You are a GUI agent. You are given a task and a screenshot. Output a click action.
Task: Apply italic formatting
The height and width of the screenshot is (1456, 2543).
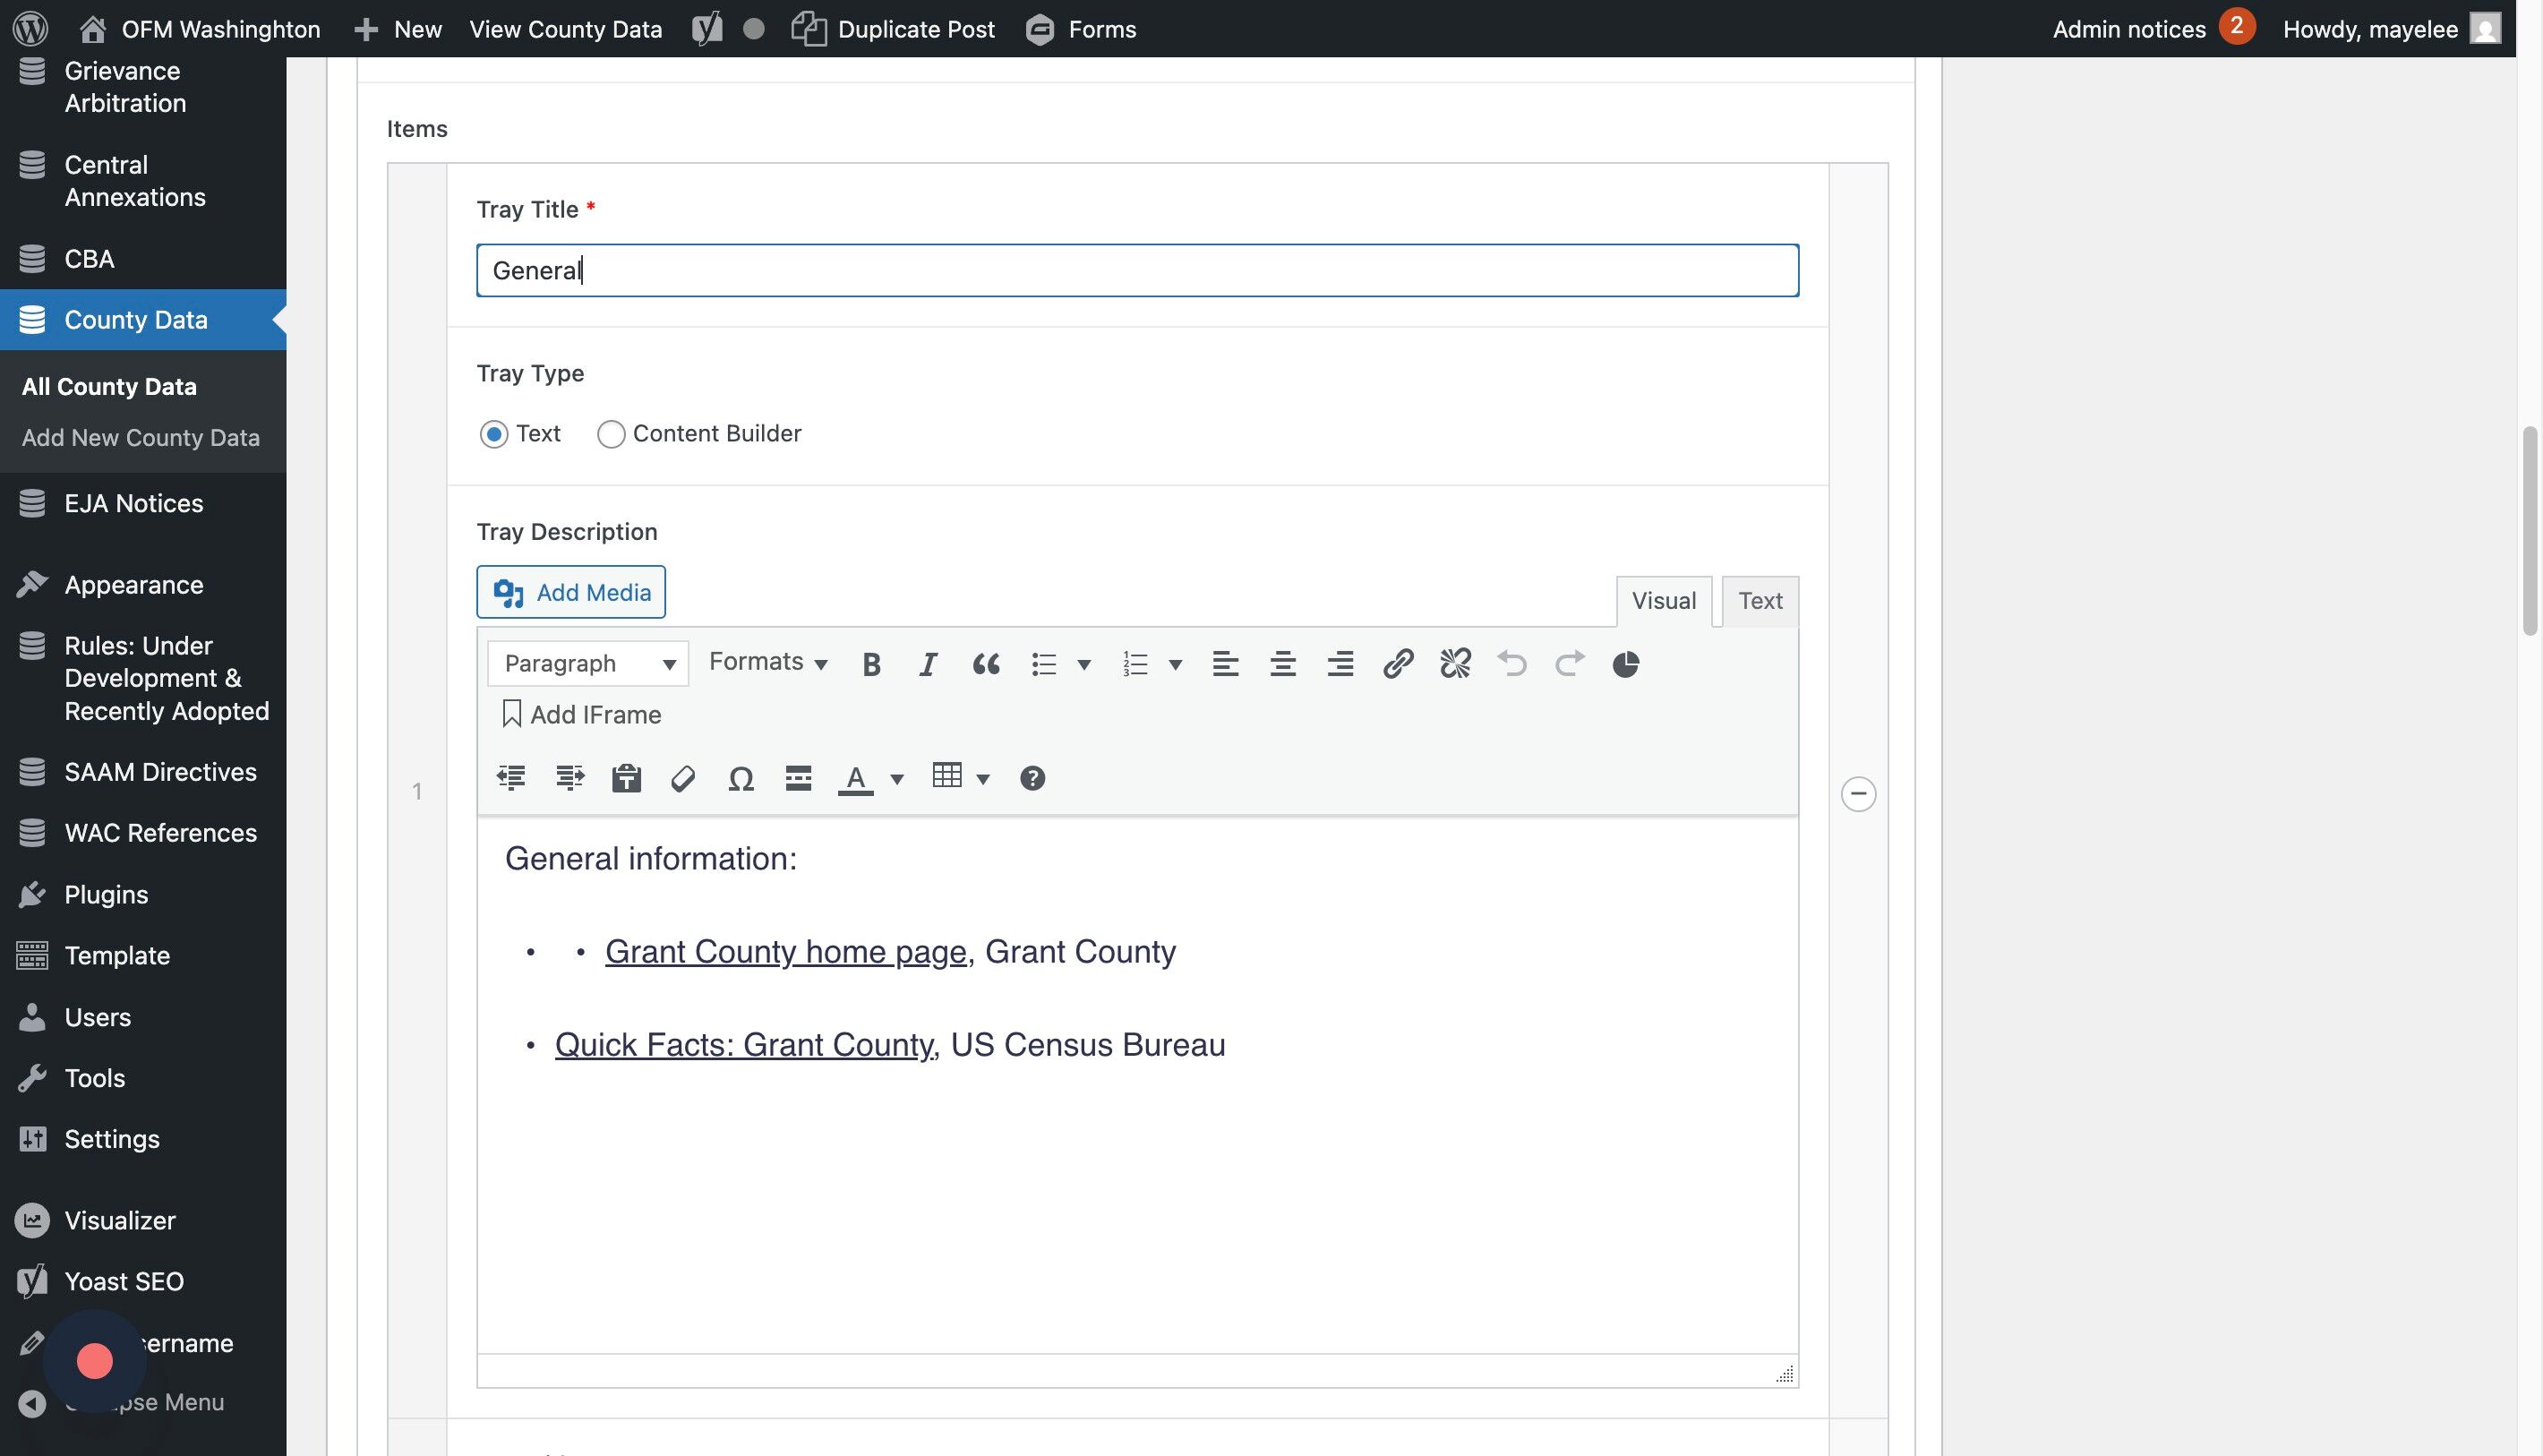click(928, 664)
